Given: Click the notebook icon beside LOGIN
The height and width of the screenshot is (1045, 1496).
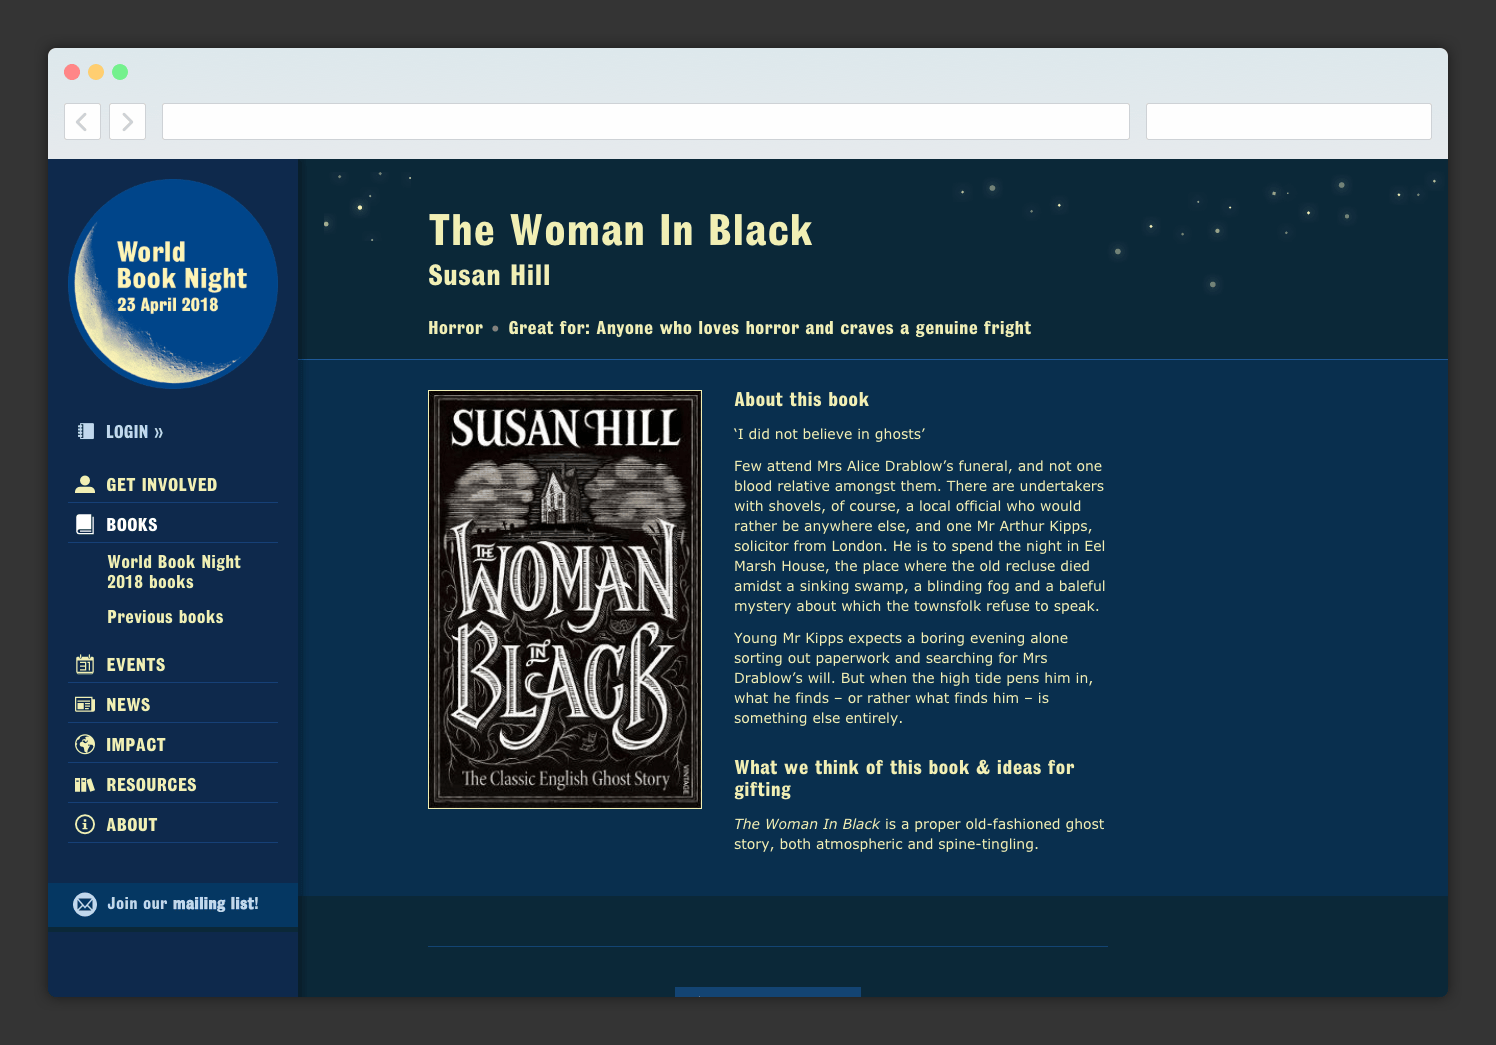Looking at the screenshot, I should (86, 431).
